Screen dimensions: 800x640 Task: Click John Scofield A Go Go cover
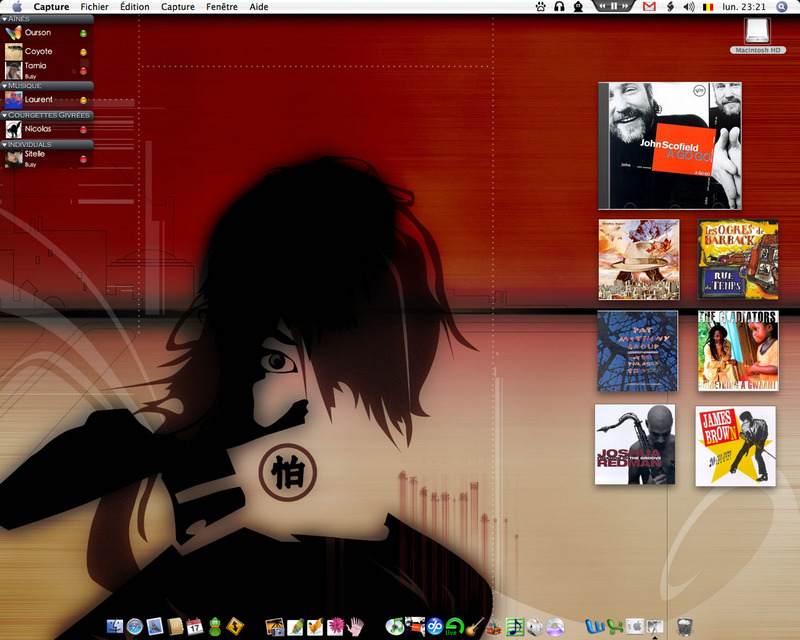click(x=670, y=146)
